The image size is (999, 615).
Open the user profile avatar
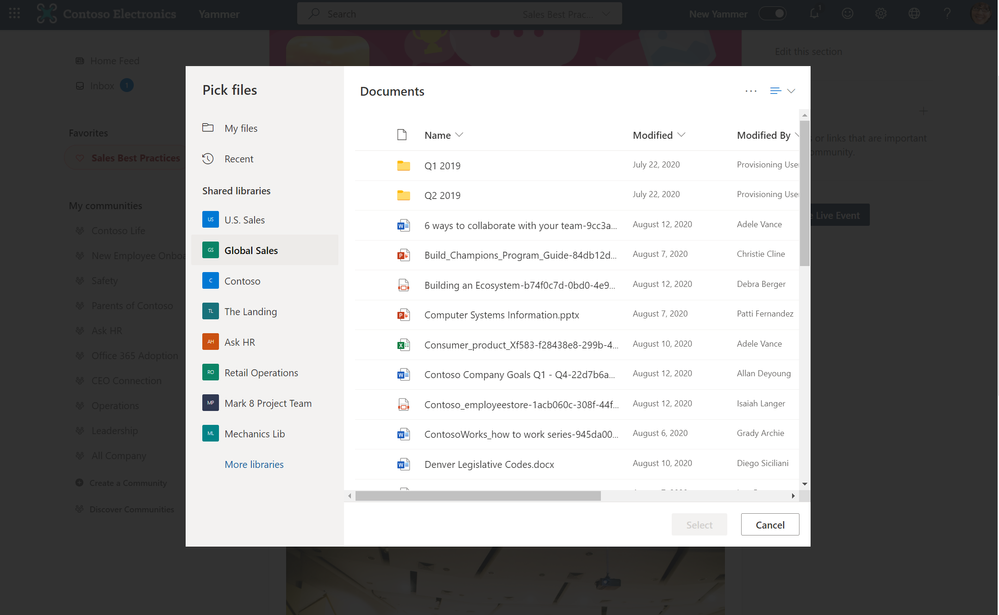980,13
